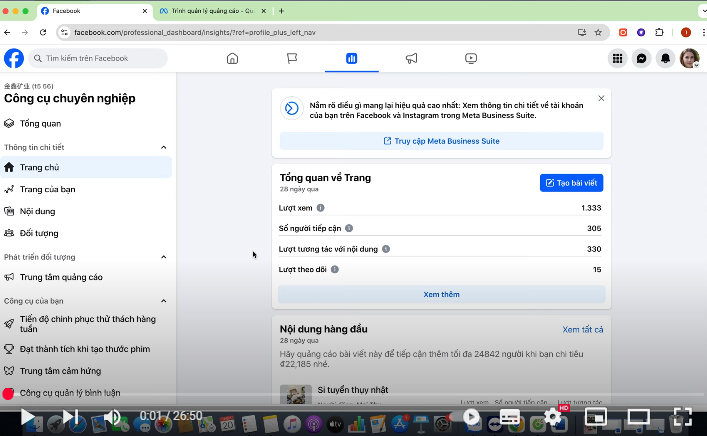The height and width of the screenshot is (436, 707).
Task: Open the notifications bell icon
Action: click(x=665, y=59)
